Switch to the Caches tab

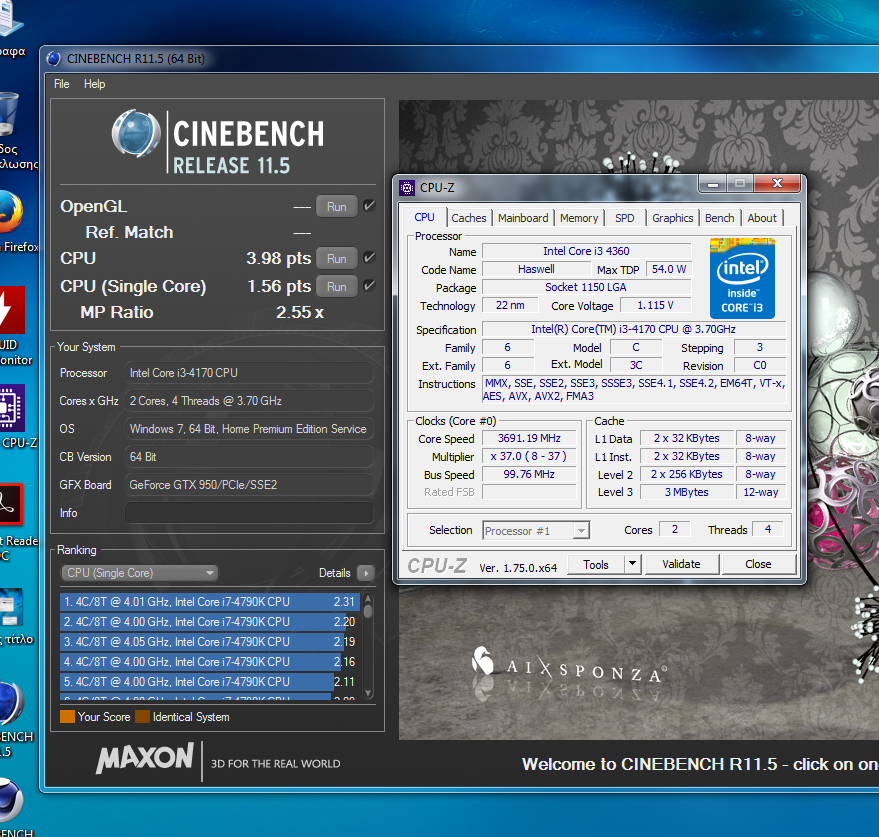[469, 218]
